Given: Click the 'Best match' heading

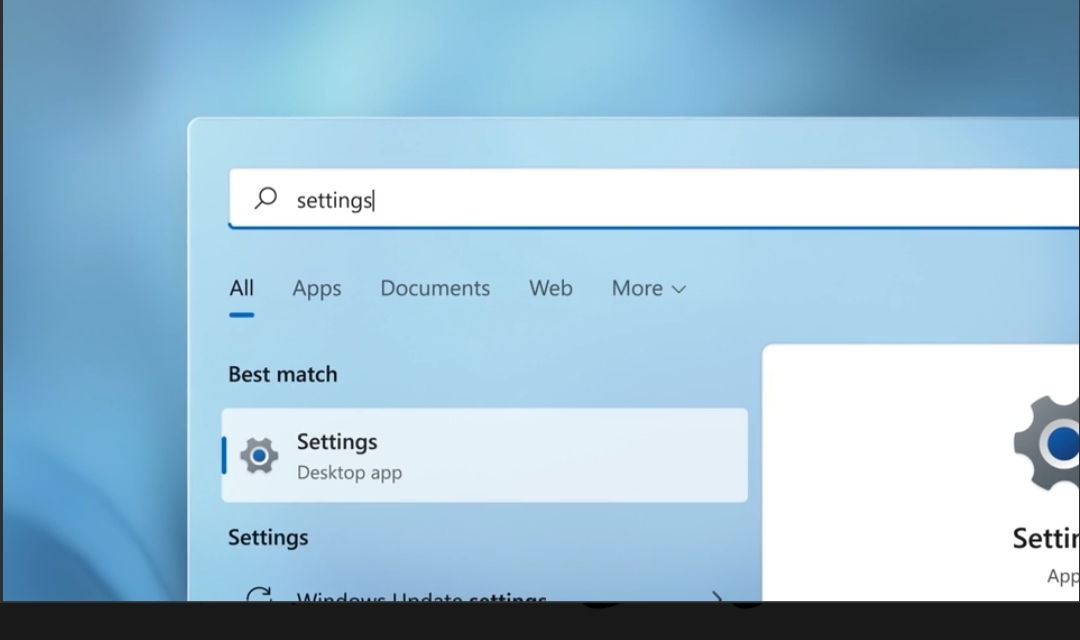Looking at the screenshot, I should [283, 374].
